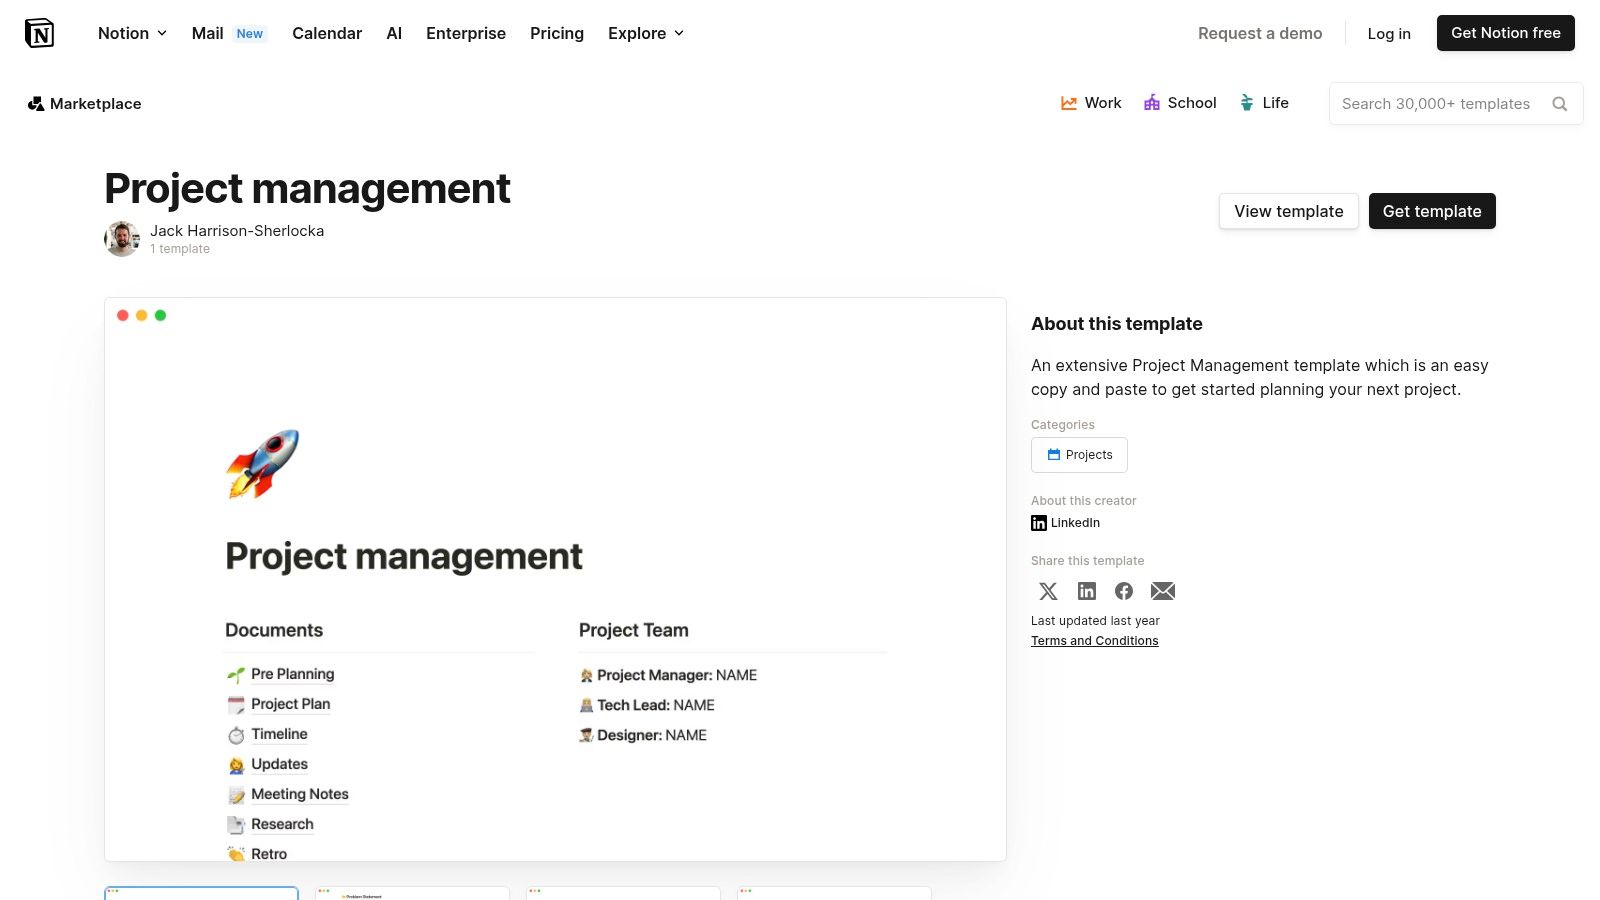Click the View template button

[1289, 211]
